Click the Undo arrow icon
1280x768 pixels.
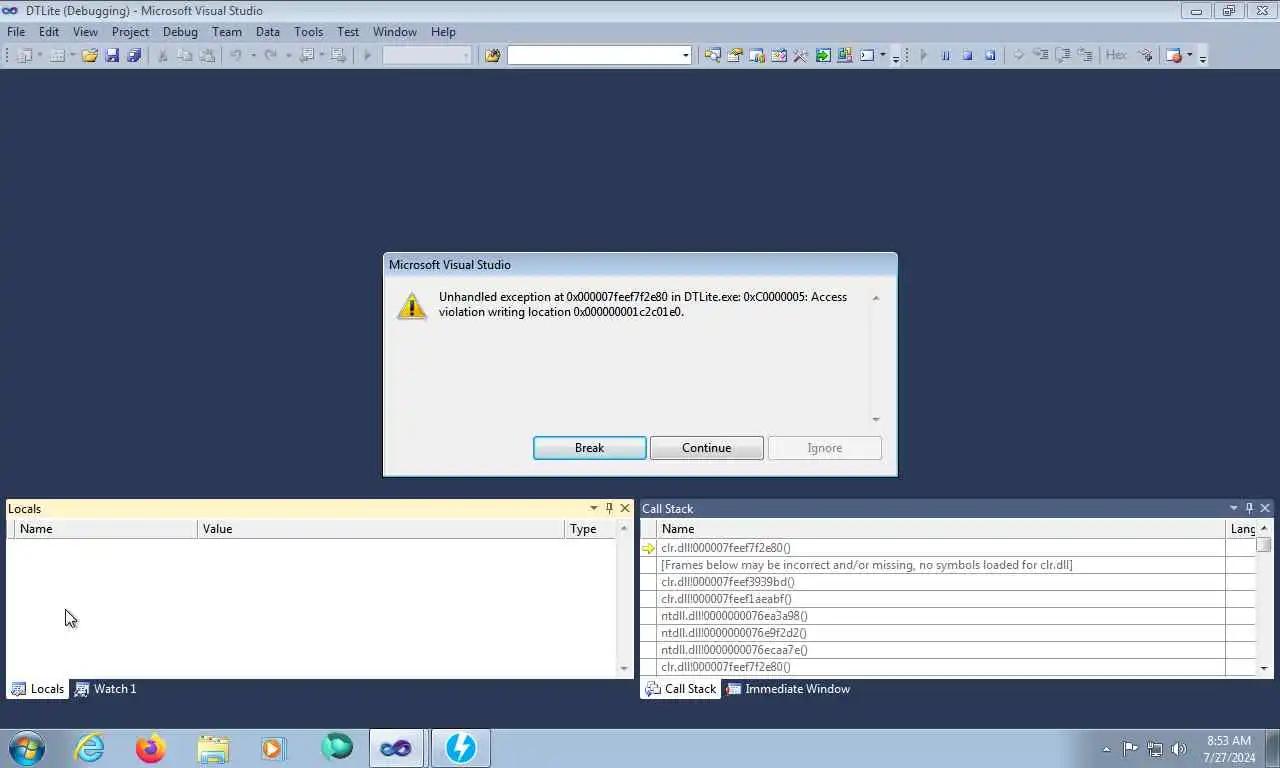tap(236, 55)
